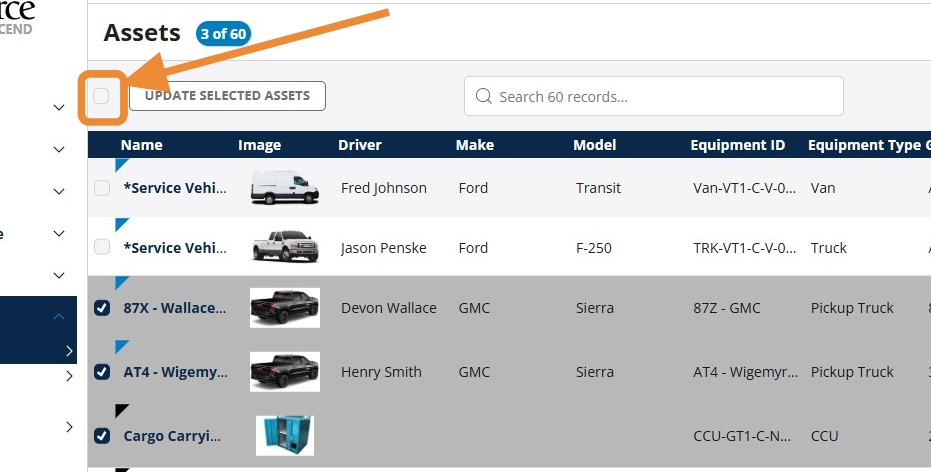Click the Van equipment type cell
Image resolution: width=931 pixels, height=472 pixels.
(823, 188)
